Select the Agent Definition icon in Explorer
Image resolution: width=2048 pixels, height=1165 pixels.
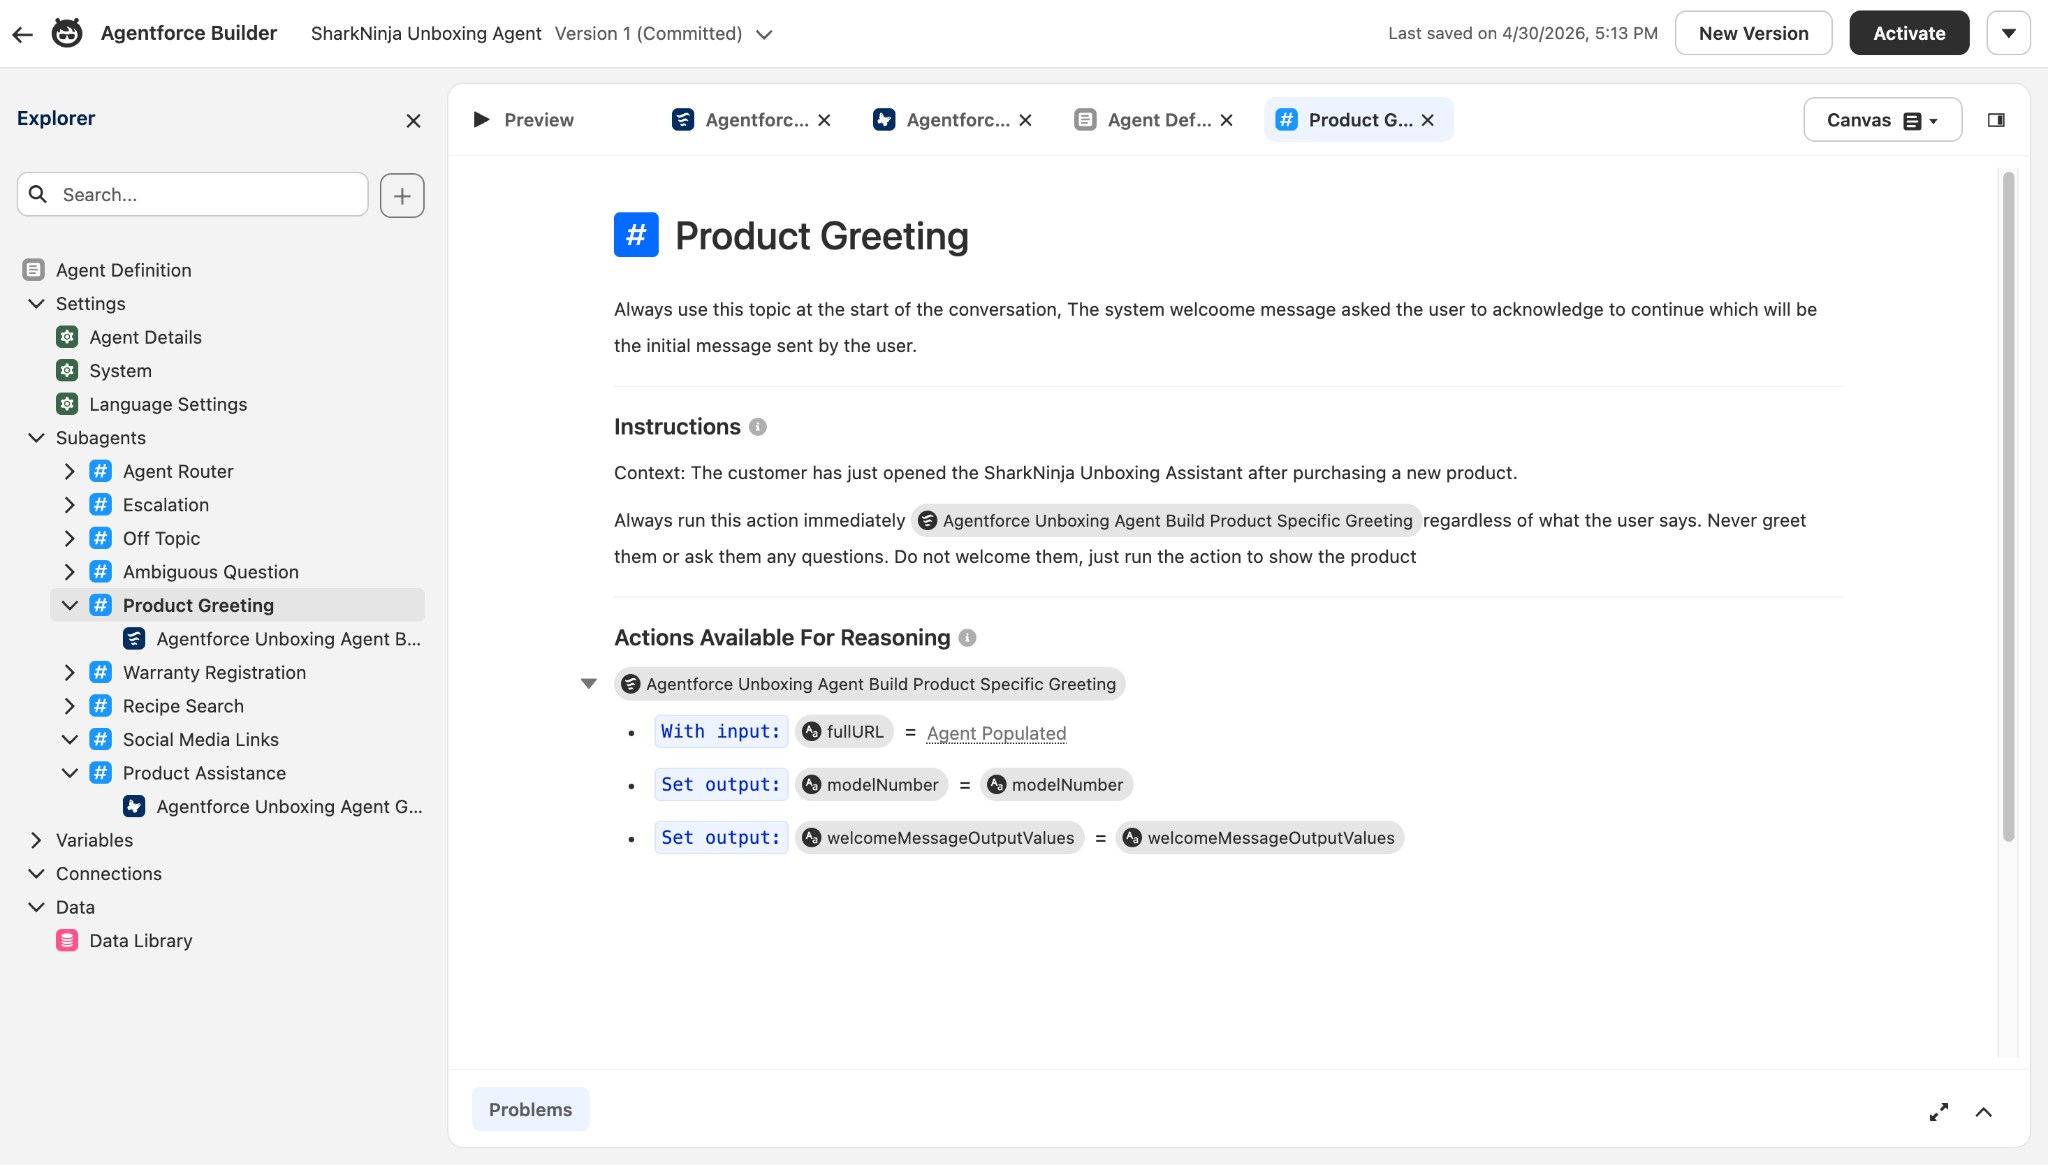pyautogui.click(x=34, y=270)
